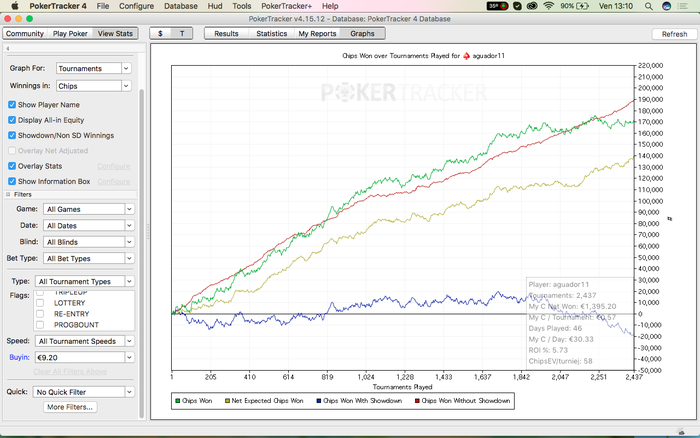Switch to the Play Poker tab
Screen dimensions: 700x438
pos(70,33)
